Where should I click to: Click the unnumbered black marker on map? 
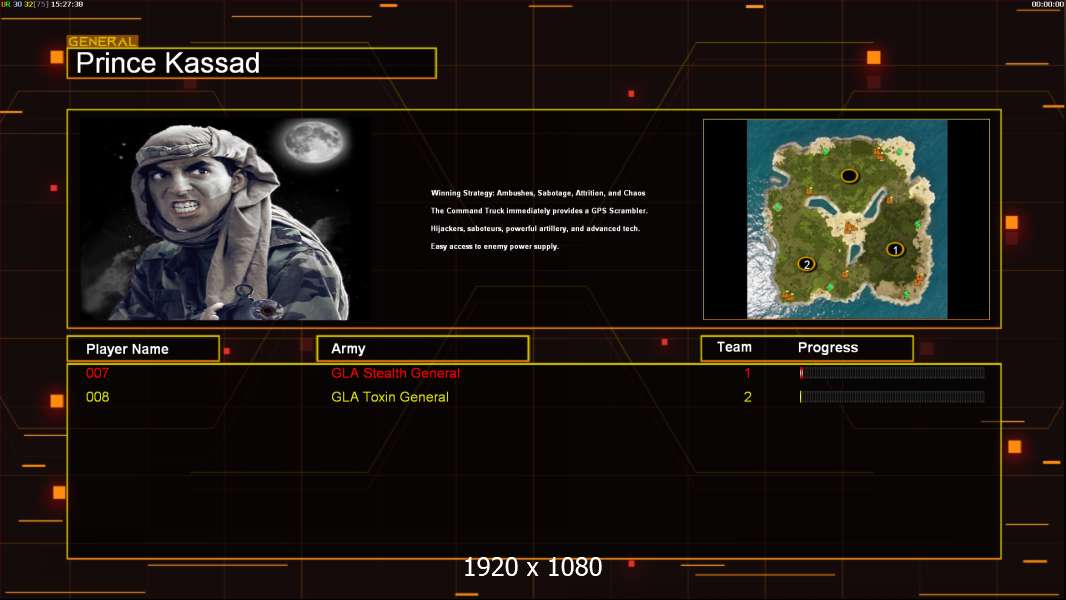pyautogui.click(x=849, y=176)
